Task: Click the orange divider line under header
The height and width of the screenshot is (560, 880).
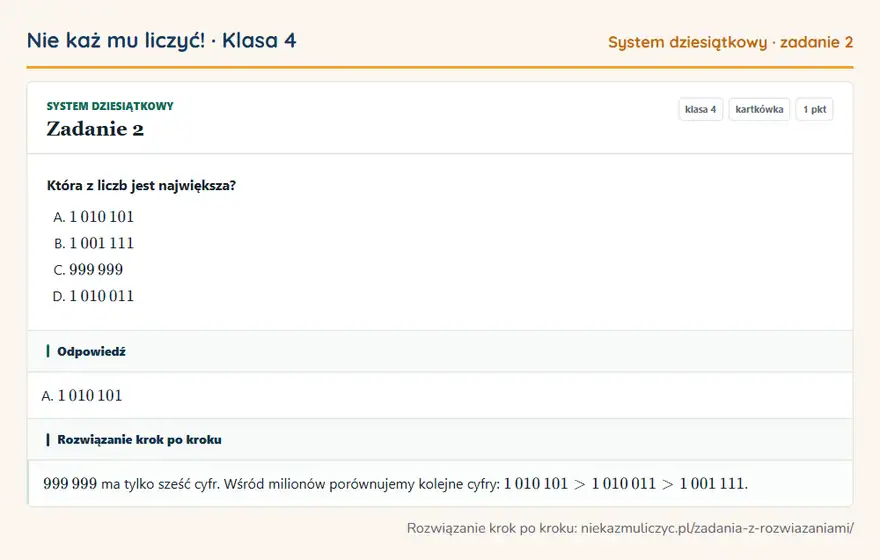Action: coord(440,67)
